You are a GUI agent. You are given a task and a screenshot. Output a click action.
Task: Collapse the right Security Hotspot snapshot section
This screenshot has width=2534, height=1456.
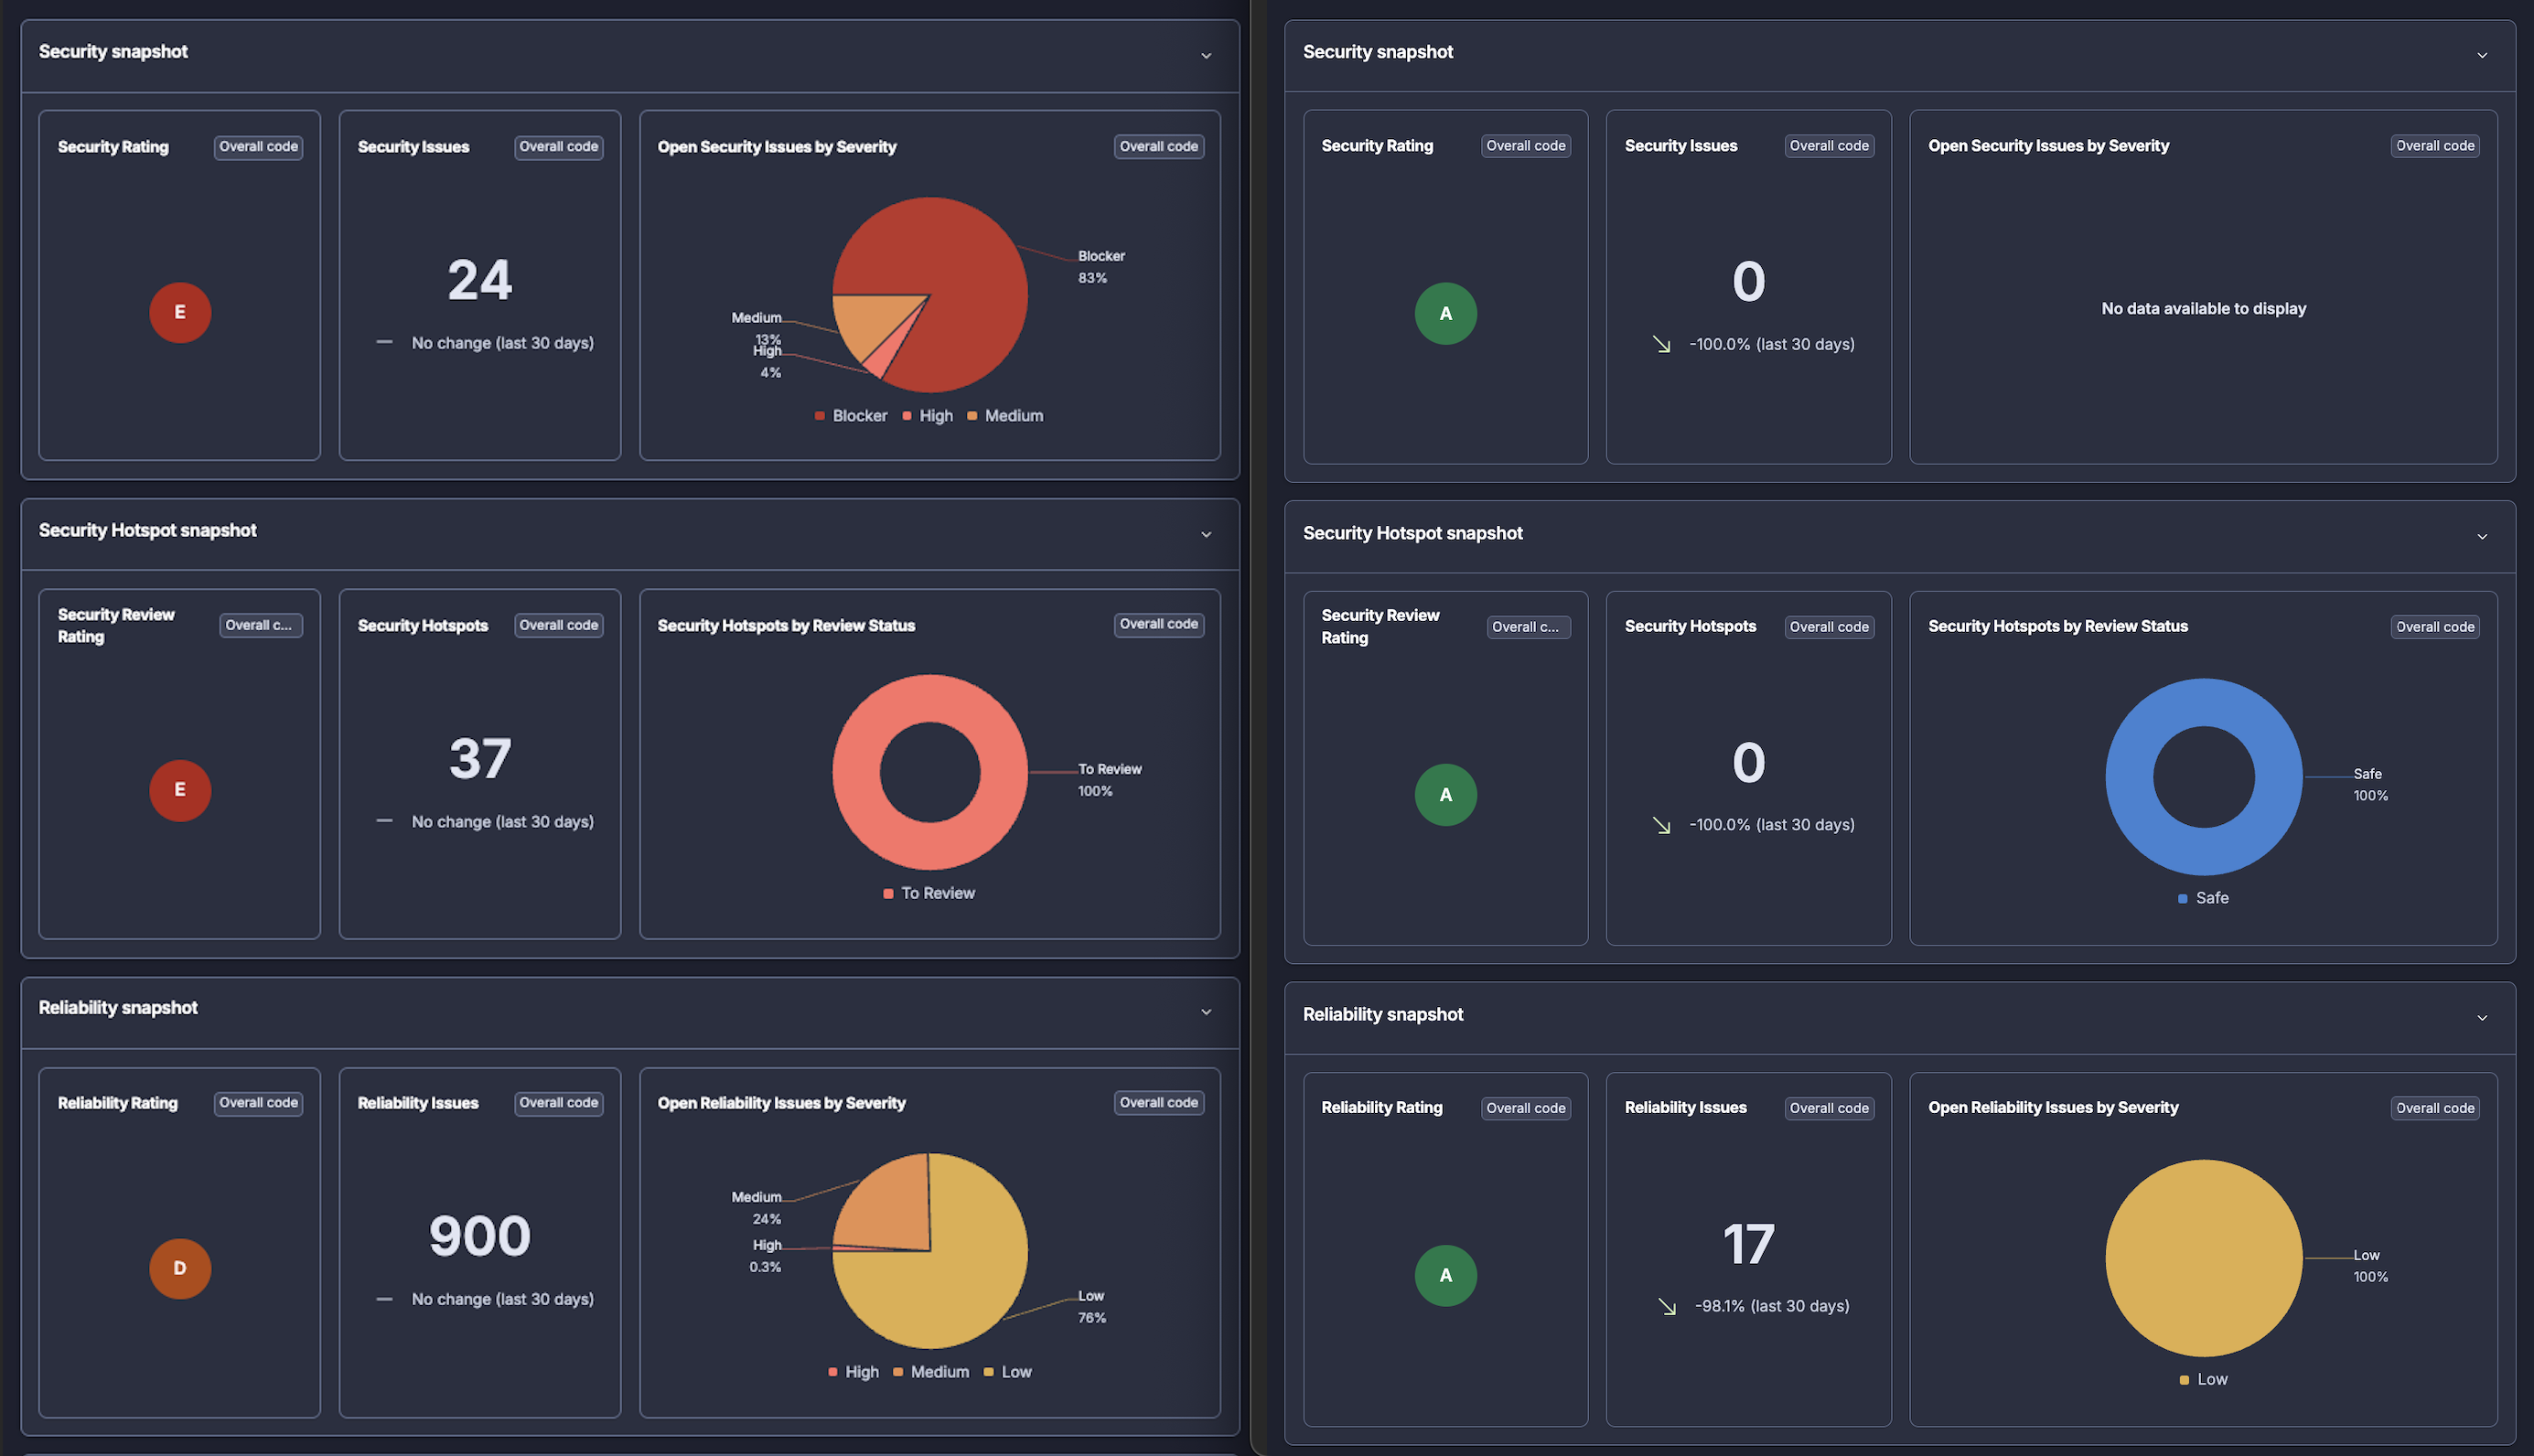click(2482, 536)
